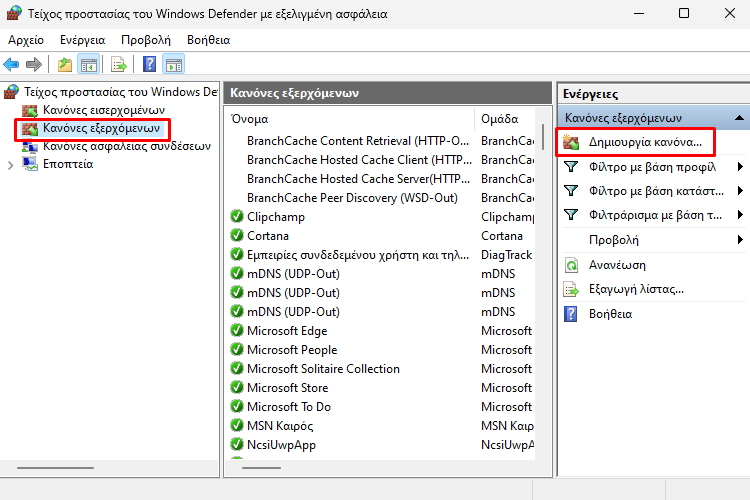Screen dimensions: 750x500
Task: Click the funnel icon of Φίλτρο με βάση κατάστ...
Action: [571, 190]
